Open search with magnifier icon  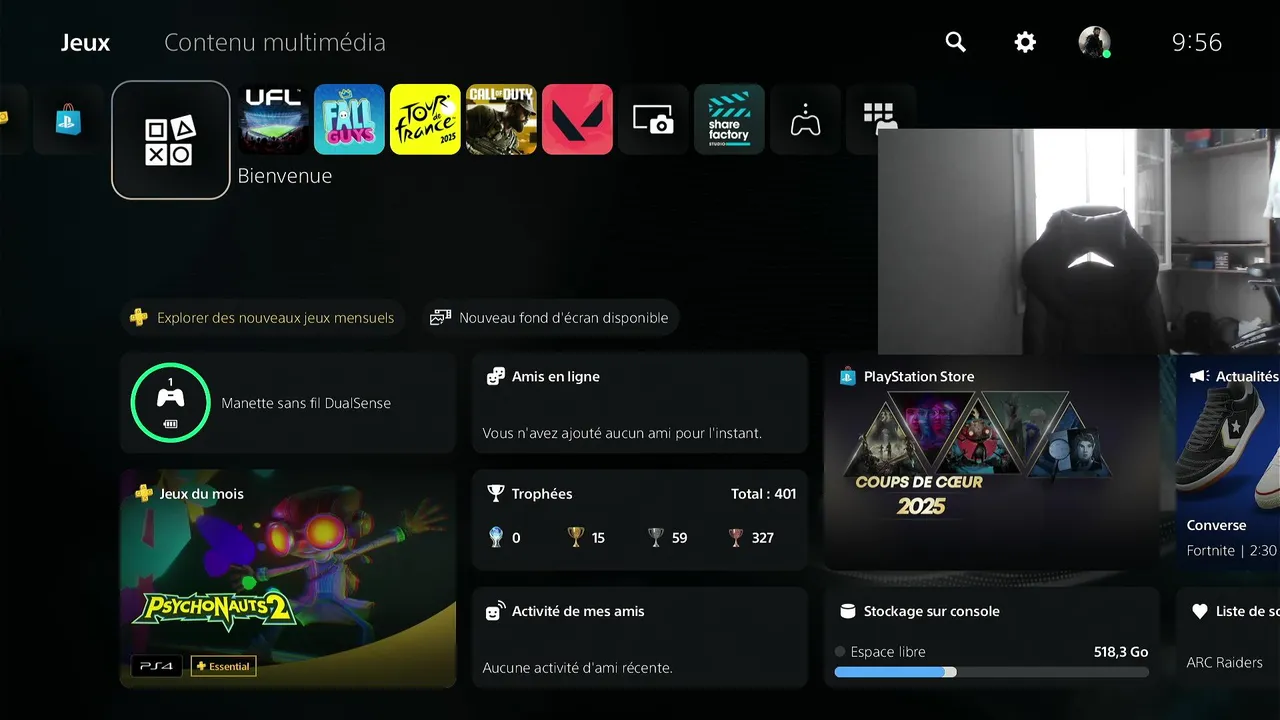(956, 42)
